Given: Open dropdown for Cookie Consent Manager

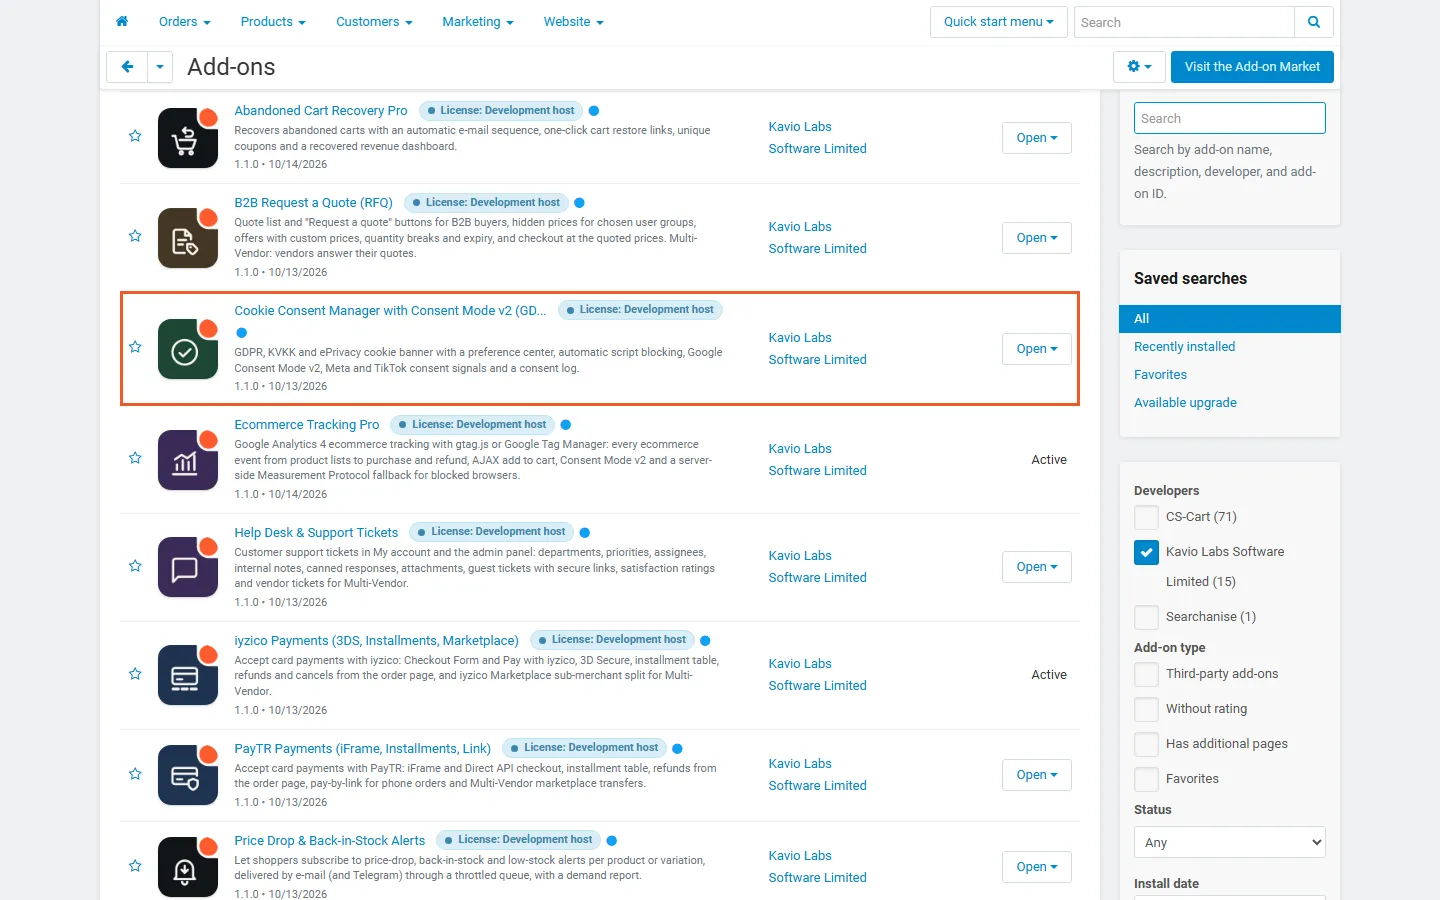Looking at the screenshot, I should [1037, 349].
